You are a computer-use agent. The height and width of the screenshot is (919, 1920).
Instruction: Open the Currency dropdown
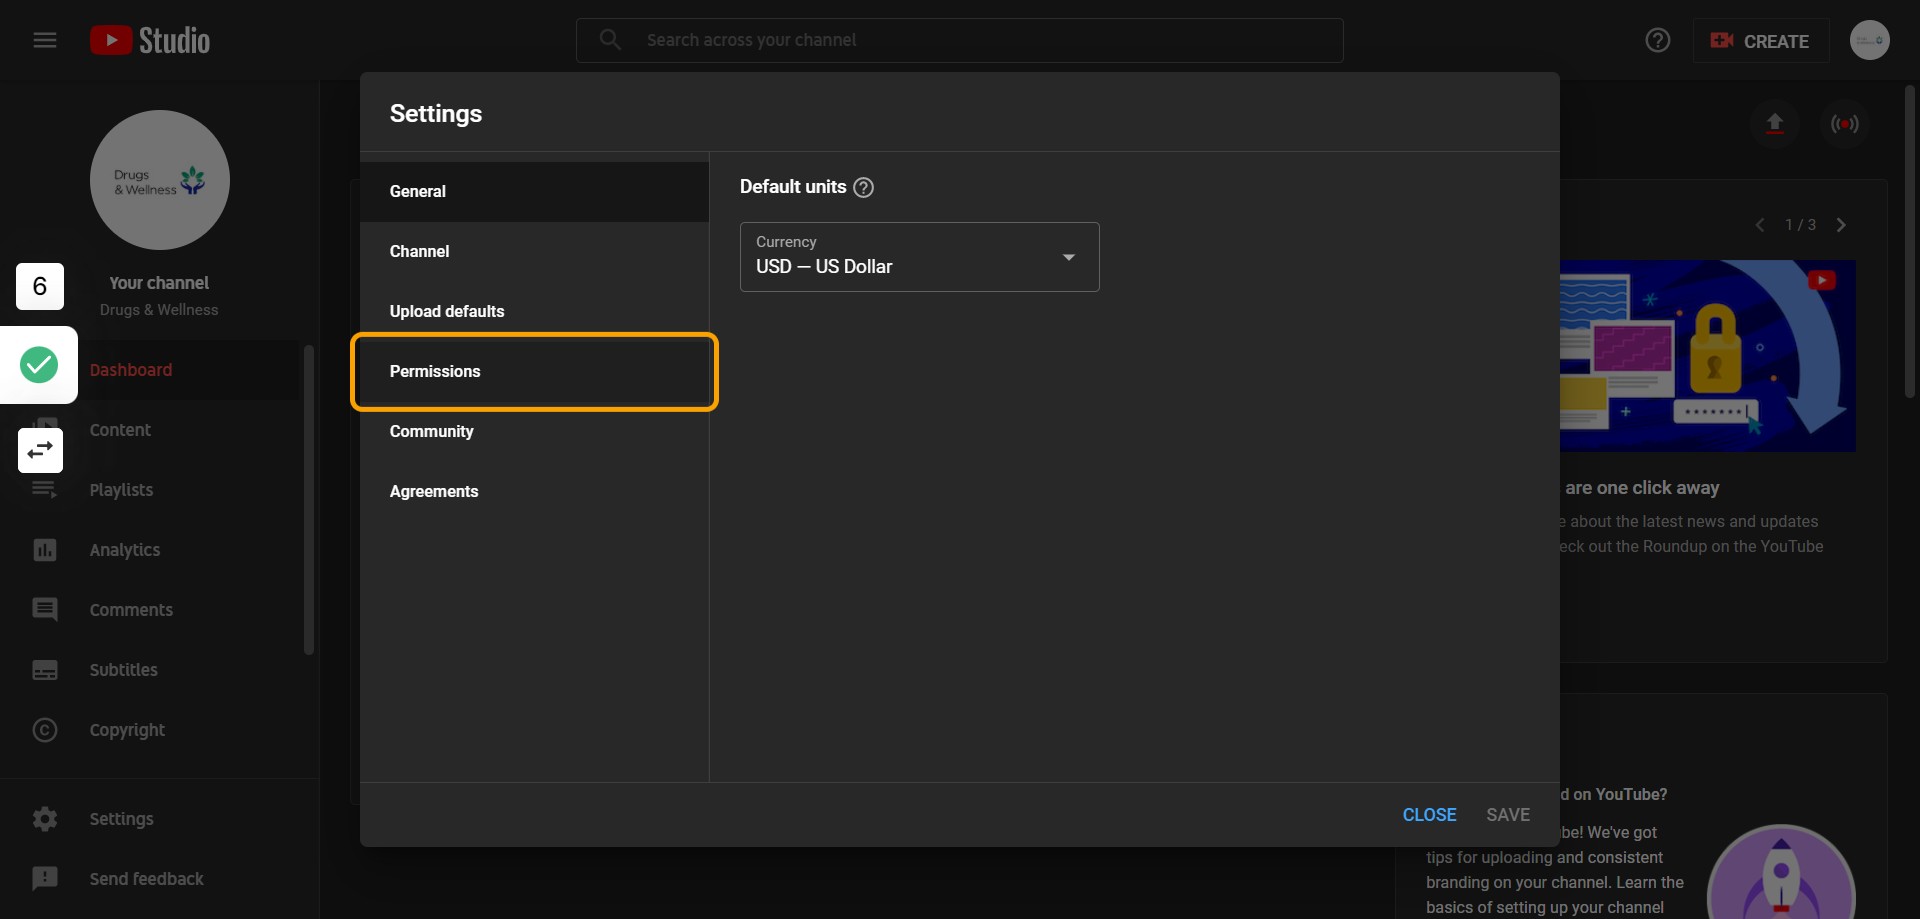920,257
